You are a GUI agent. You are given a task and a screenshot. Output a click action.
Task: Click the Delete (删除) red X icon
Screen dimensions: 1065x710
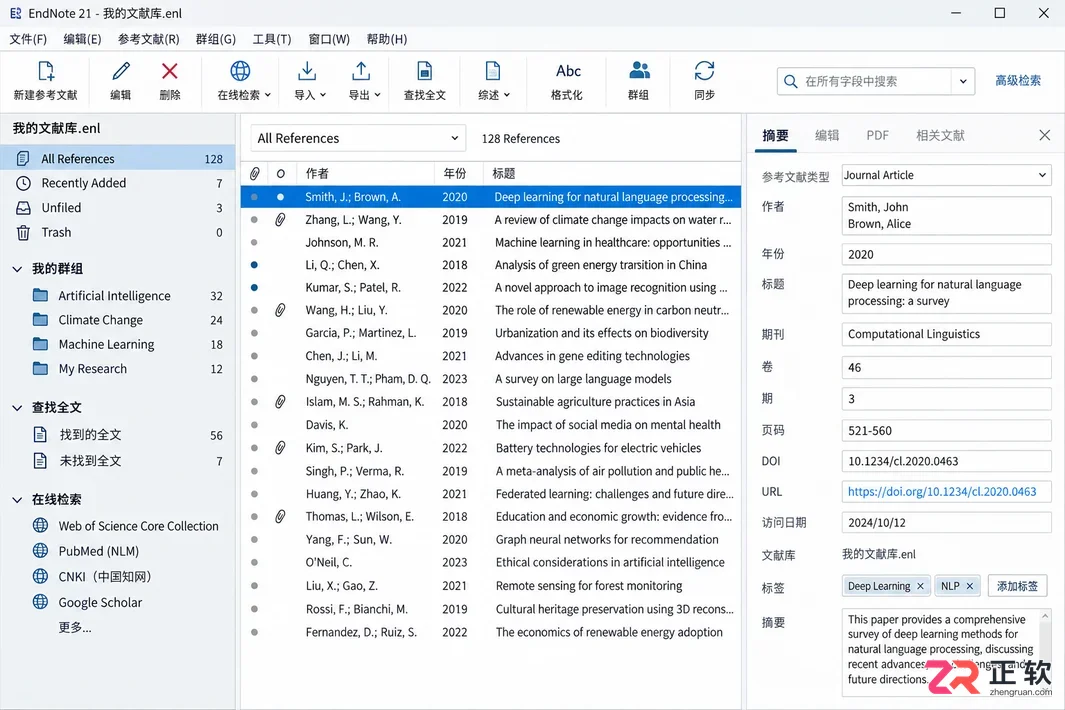tap(170, 71)
